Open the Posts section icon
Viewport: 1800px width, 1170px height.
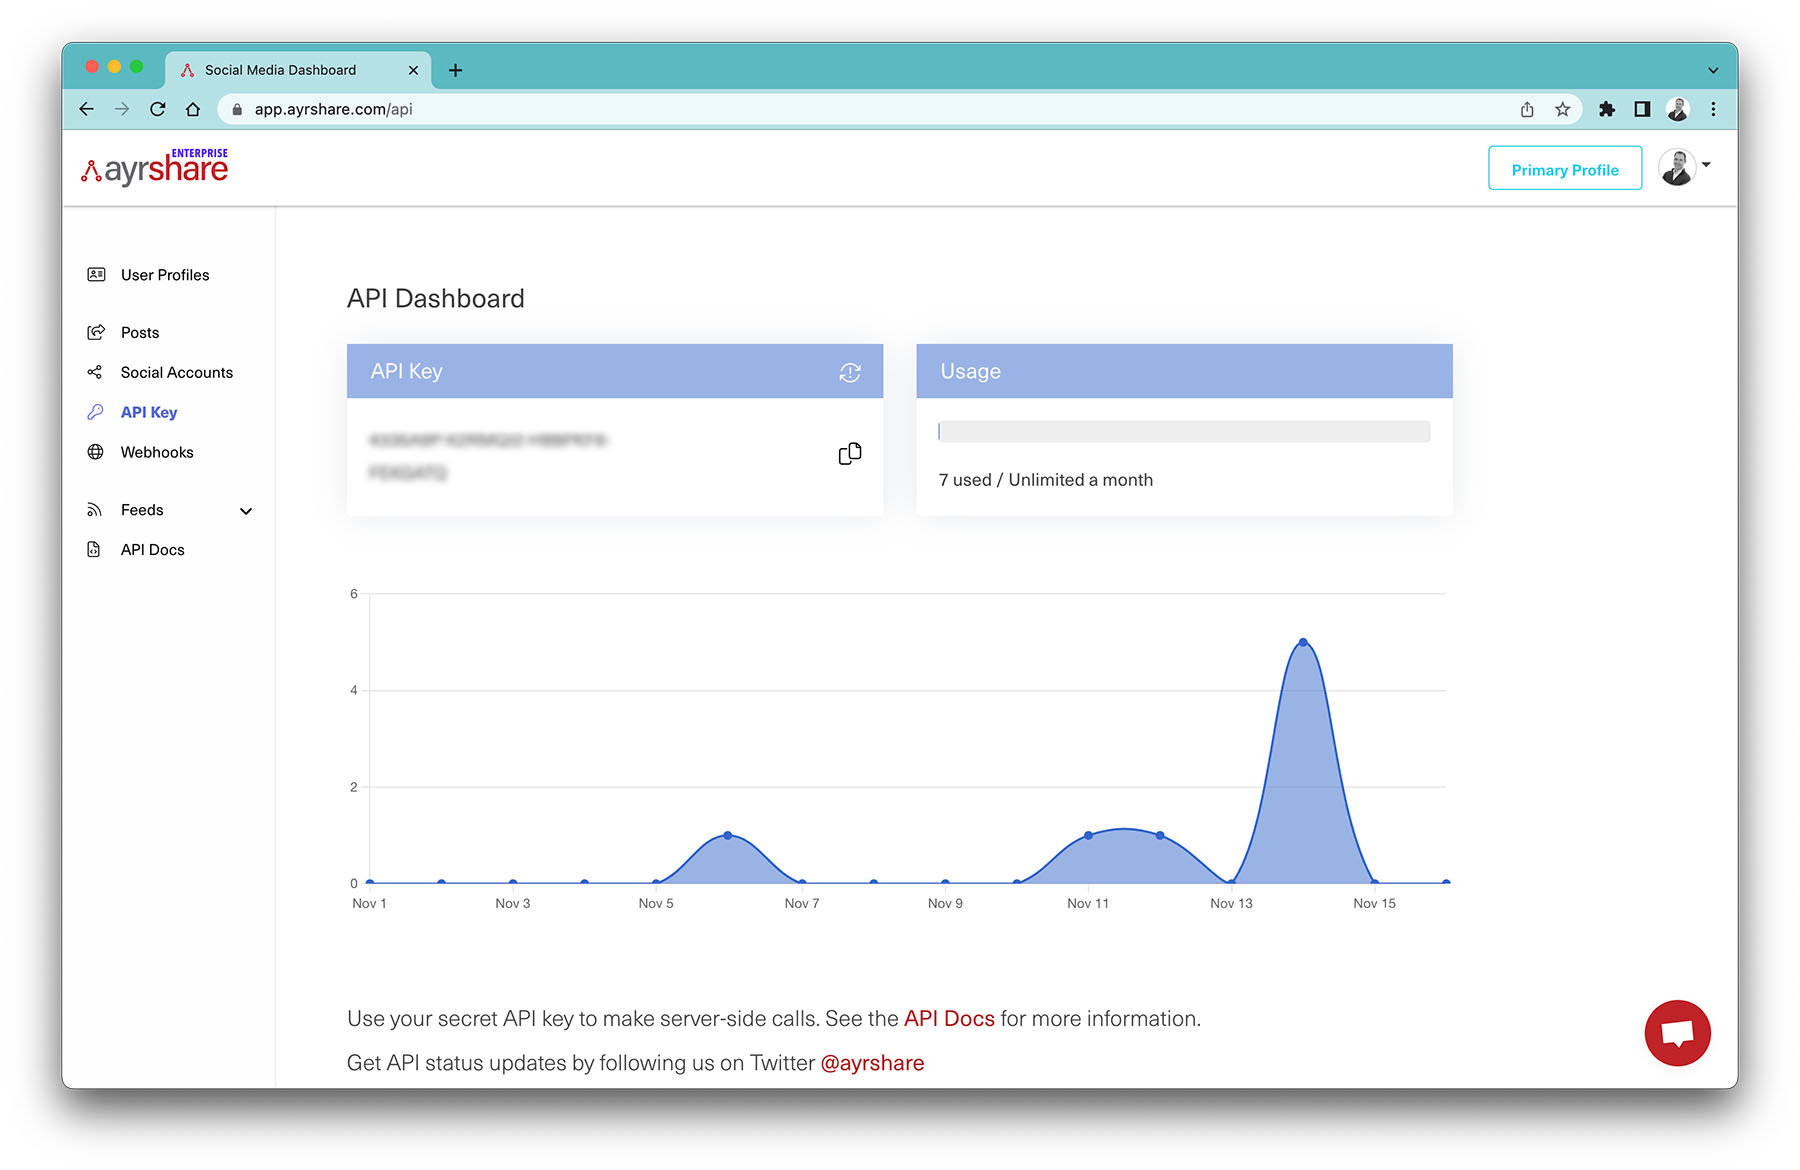pos(96,331)
